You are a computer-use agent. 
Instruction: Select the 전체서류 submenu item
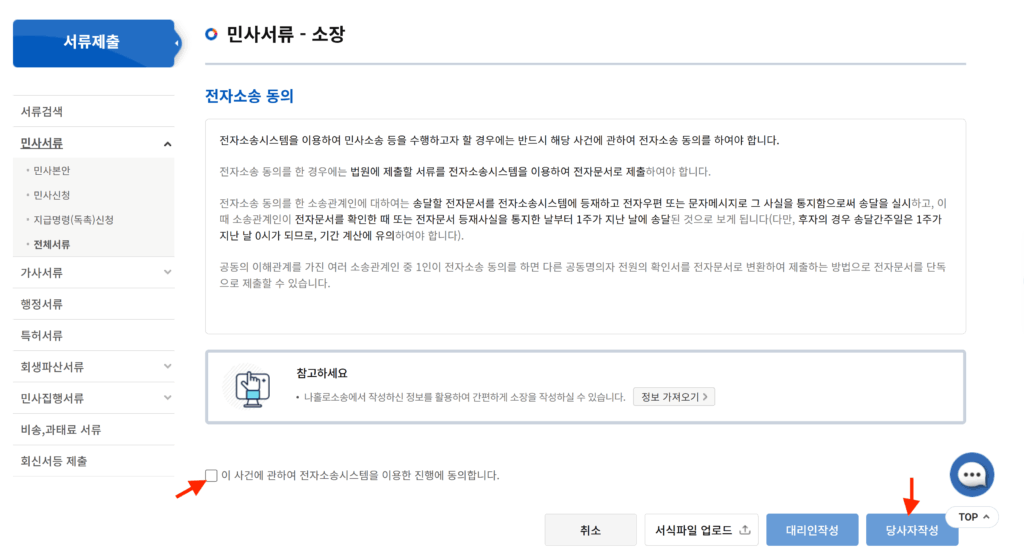pos(52,244)
